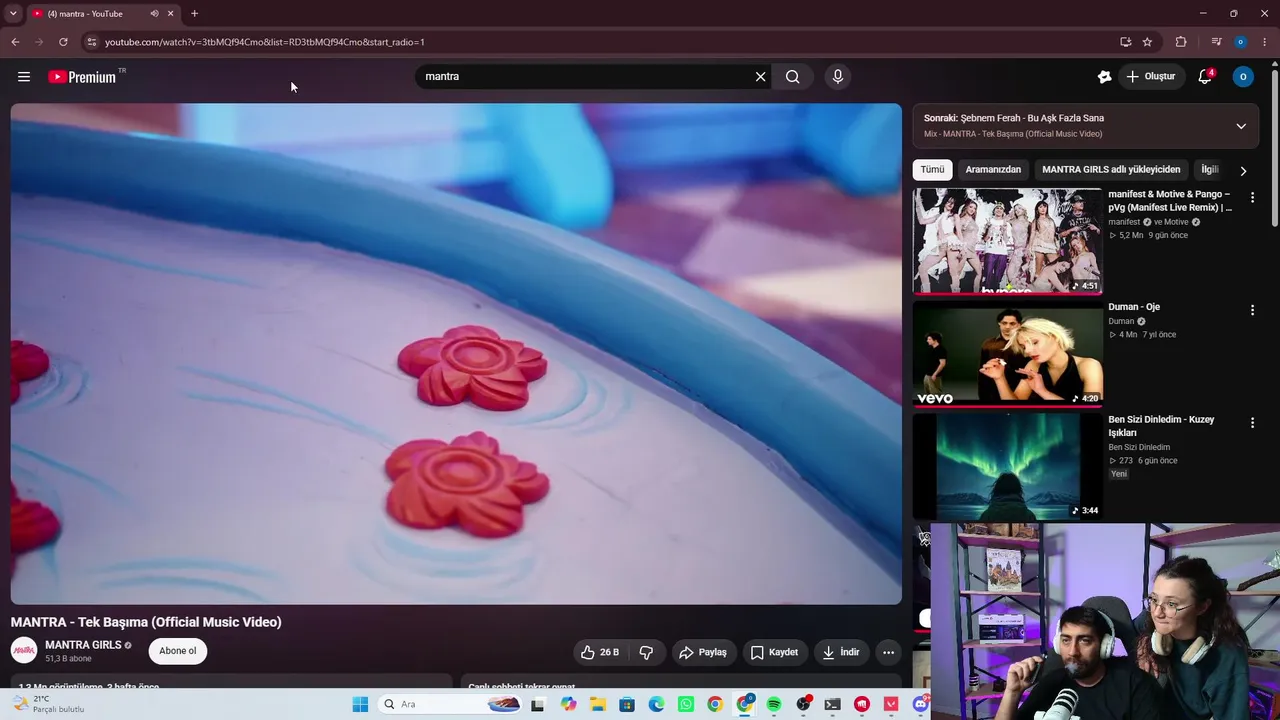
Task: Click the browser address bar URL
Action: point(265,42)
